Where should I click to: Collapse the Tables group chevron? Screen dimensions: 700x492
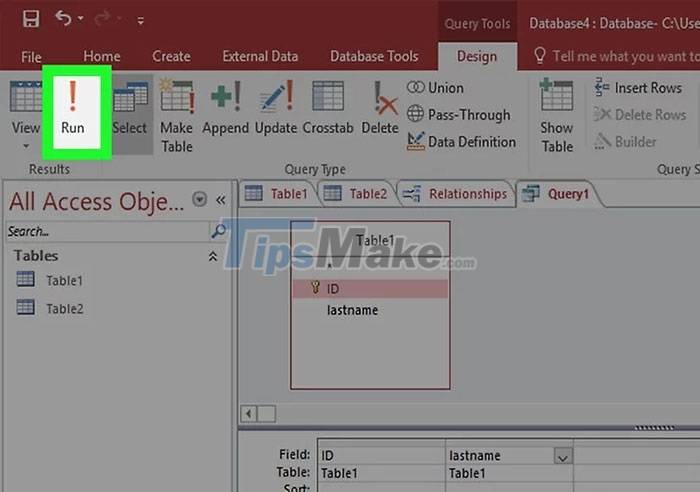213,256
